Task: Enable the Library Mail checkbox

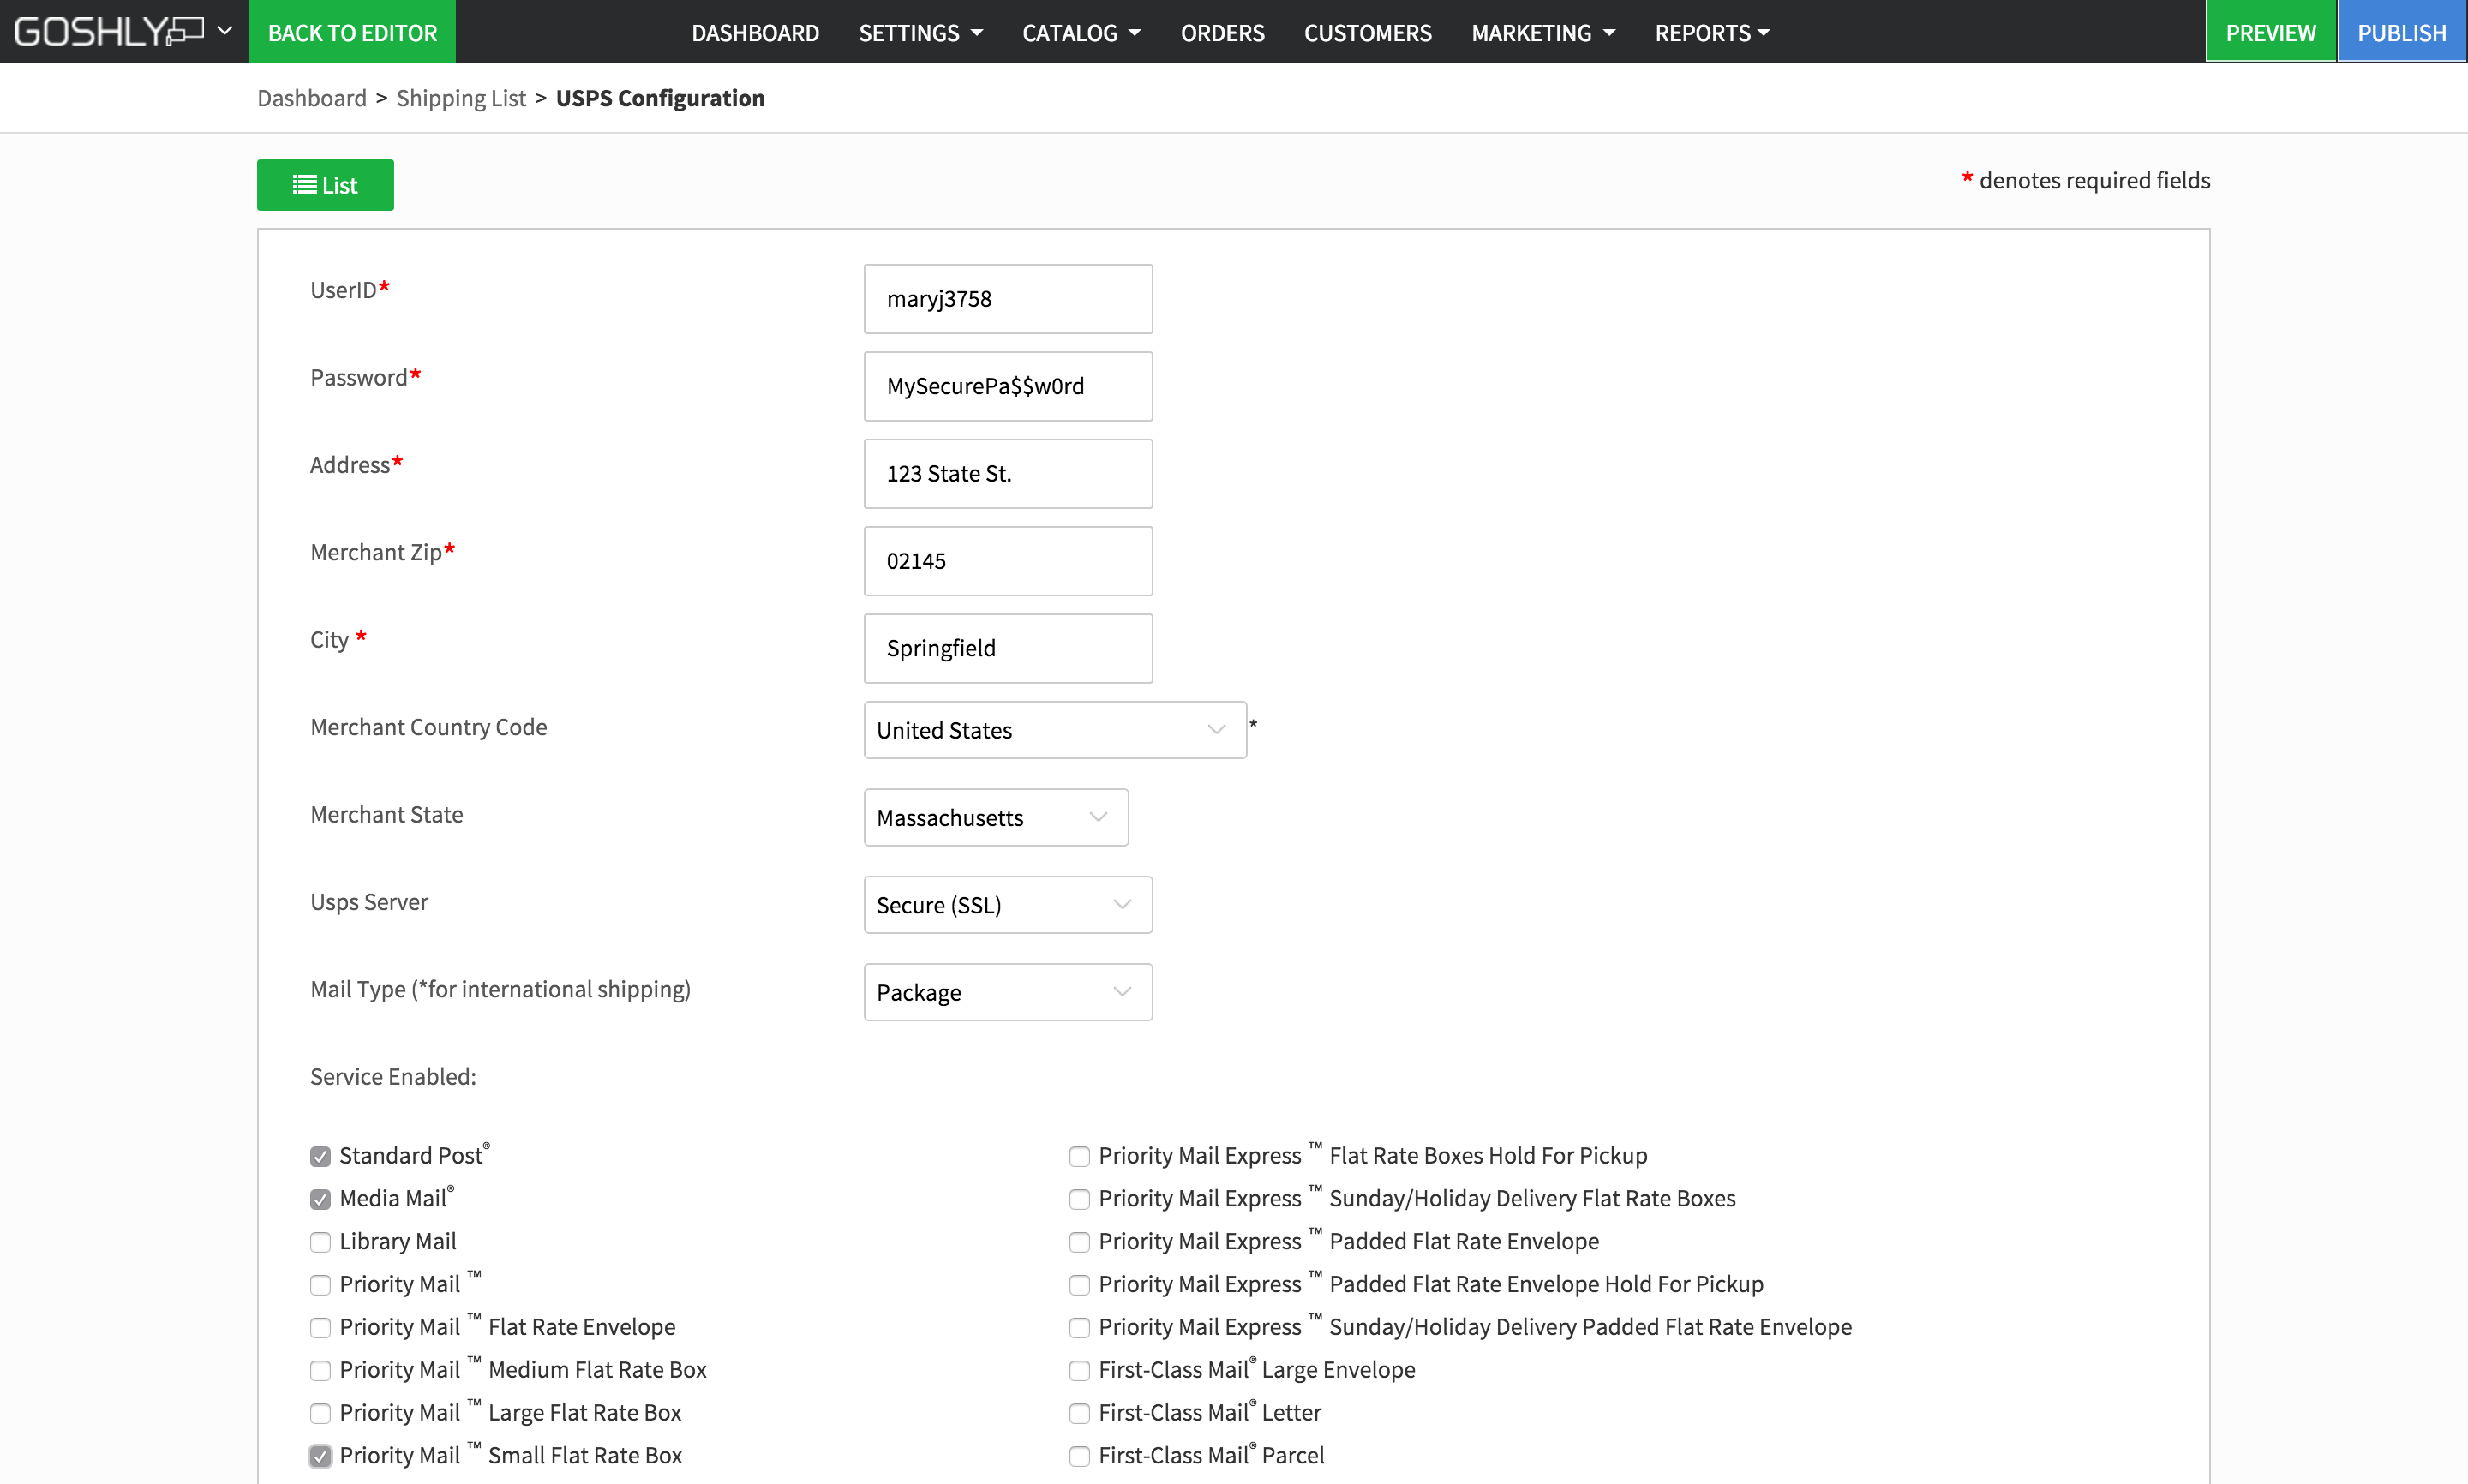Action: coord(320,1243)
